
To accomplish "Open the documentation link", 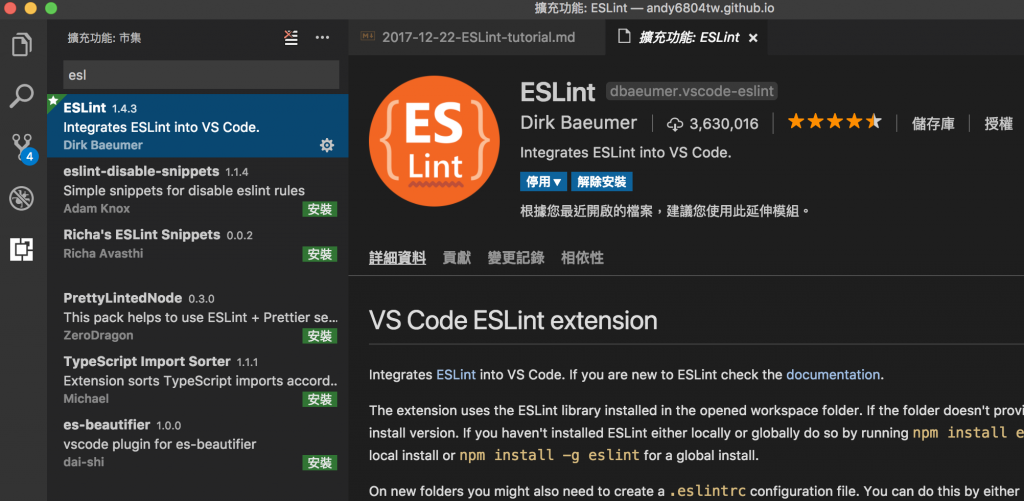I will [x=833, y=374].
